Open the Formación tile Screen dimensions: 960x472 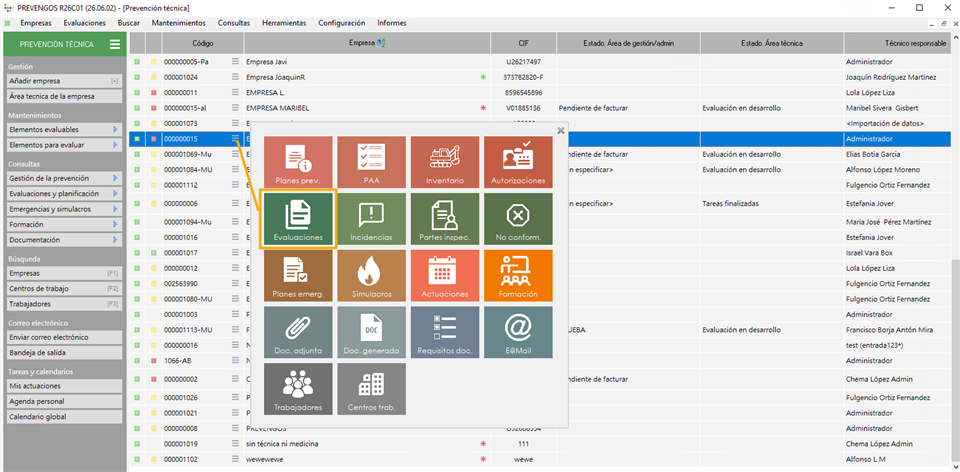pyautogui.click(x=518, y=276)
